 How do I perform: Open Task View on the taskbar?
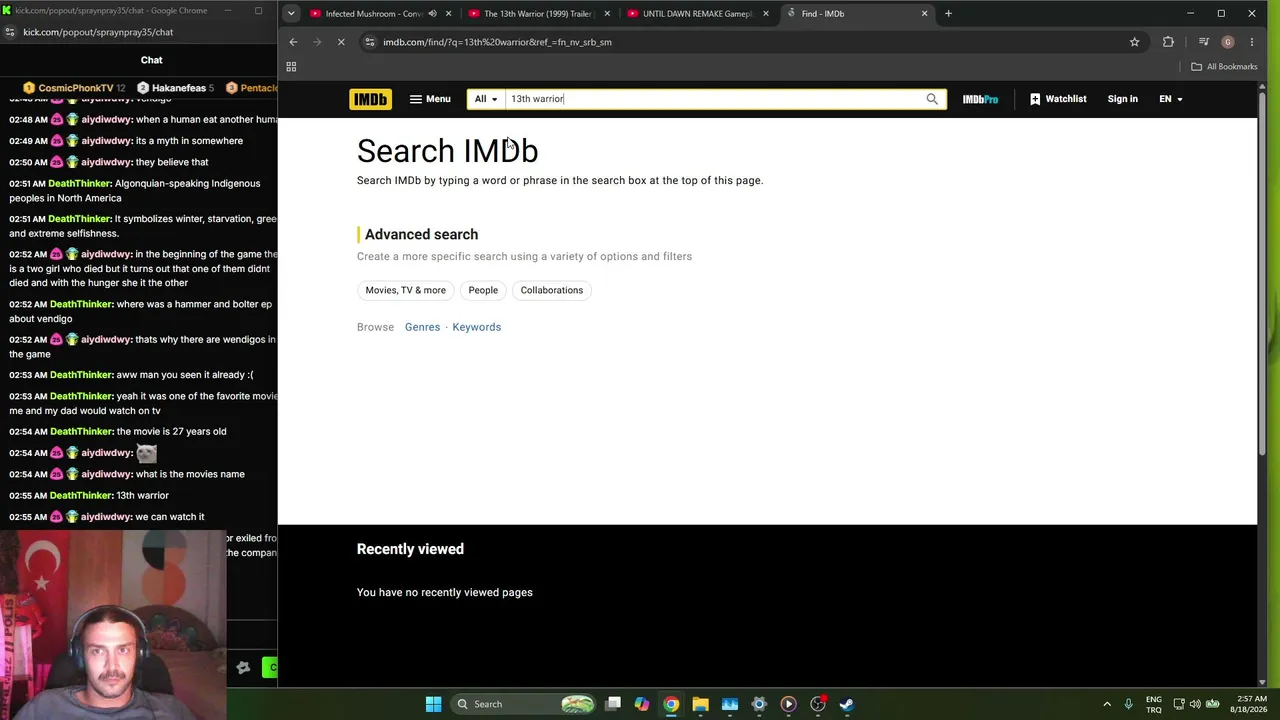(613, 704)
